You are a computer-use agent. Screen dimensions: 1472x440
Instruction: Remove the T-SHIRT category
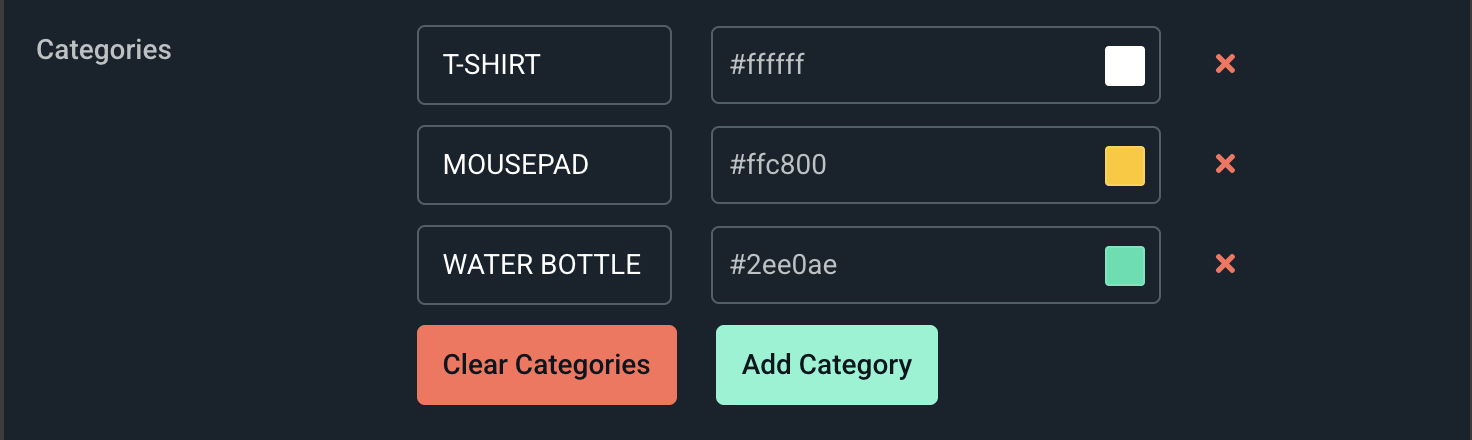[1225, 65]
